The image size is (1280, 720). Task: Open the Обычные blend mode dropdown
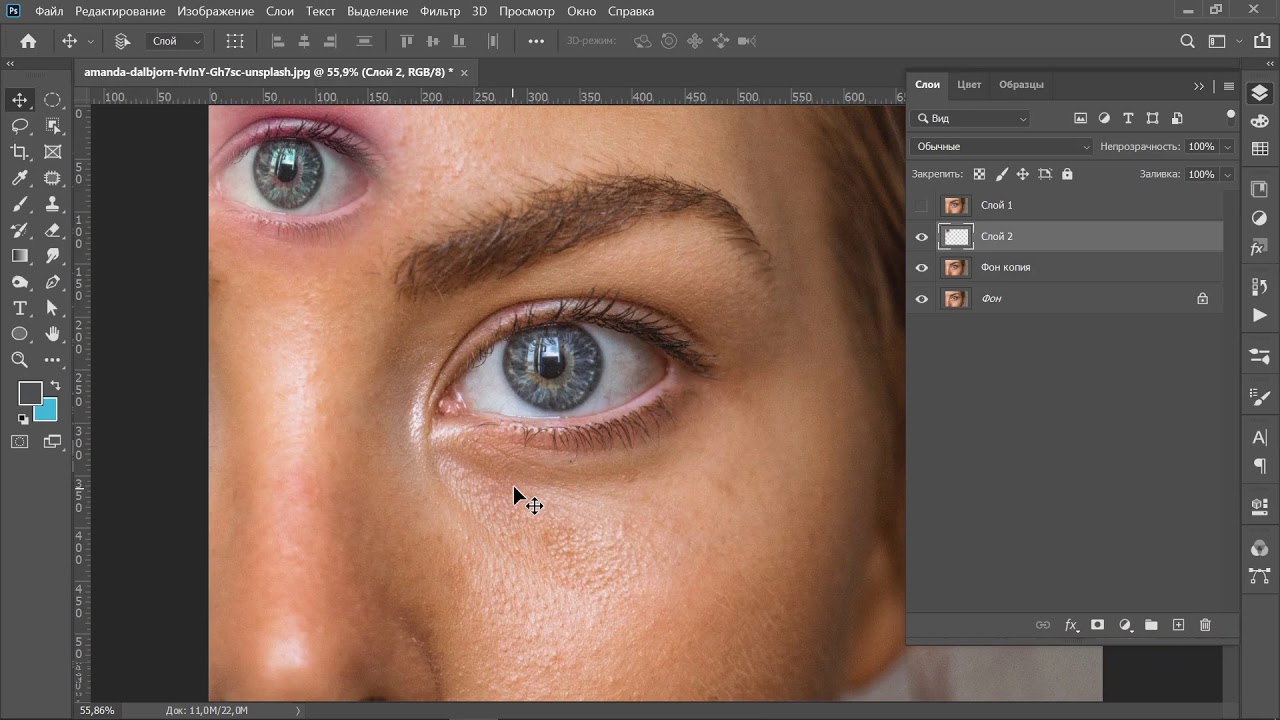(x=1001, y=146)
